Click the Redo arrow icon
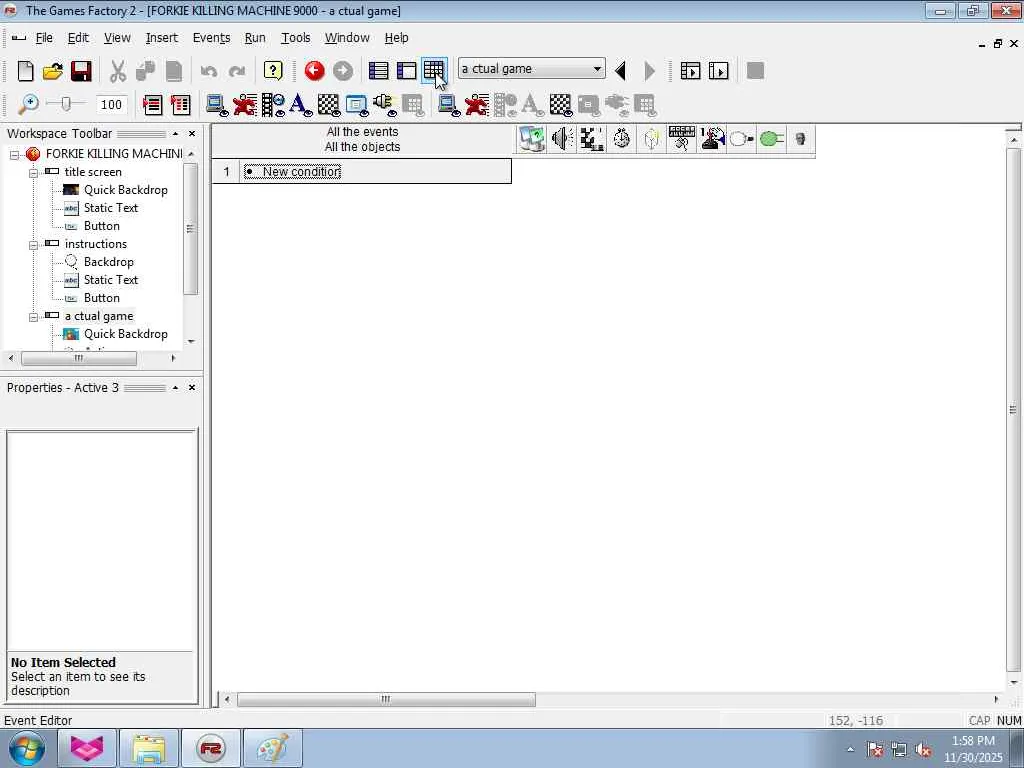 tap(236, 71)
